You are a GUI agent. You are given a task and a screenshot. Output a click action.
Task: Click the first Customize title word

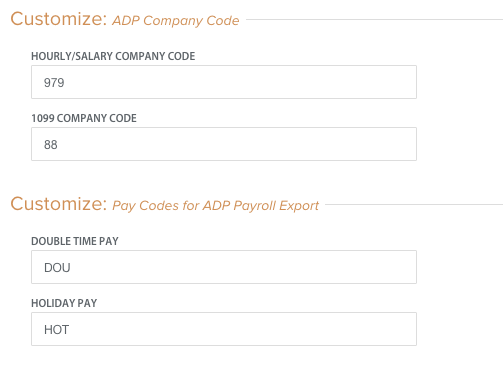click(x=59, y=19)
